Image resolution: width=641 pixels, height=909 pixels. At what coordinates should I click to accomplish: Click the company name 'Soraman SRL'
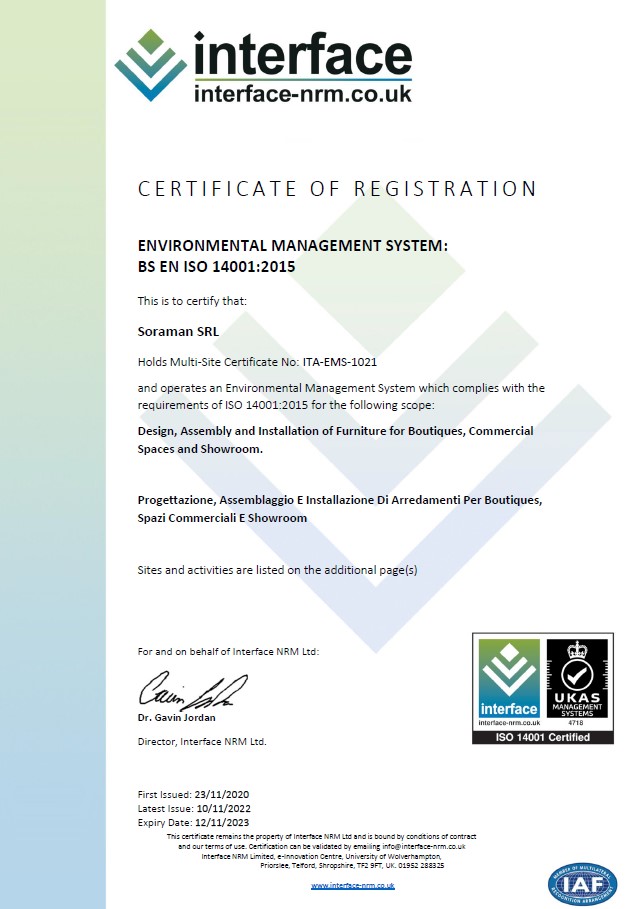(178, 332)
